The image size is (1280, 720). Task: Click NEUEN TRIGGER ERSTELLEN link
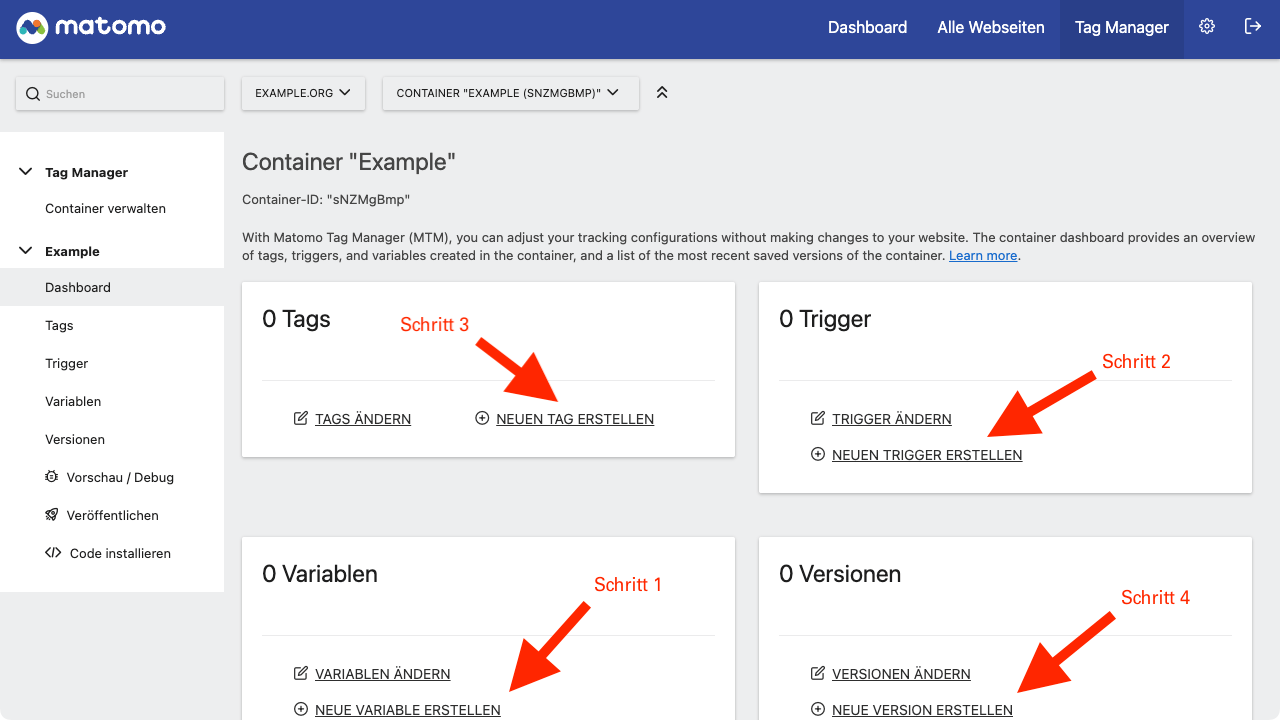point(927,455)
